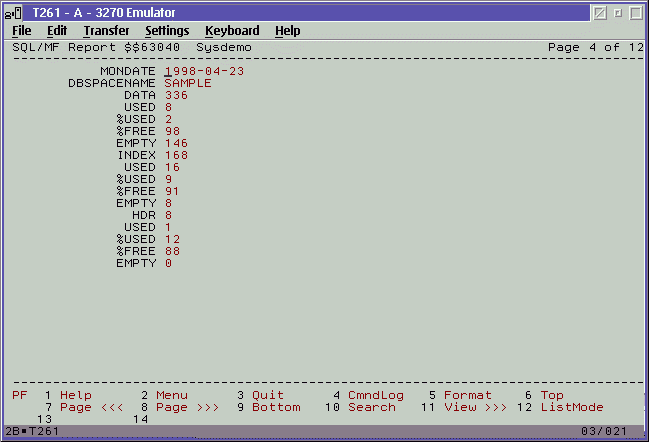
Task: Click the %USED value 12
Action: (x=172, y=239)
